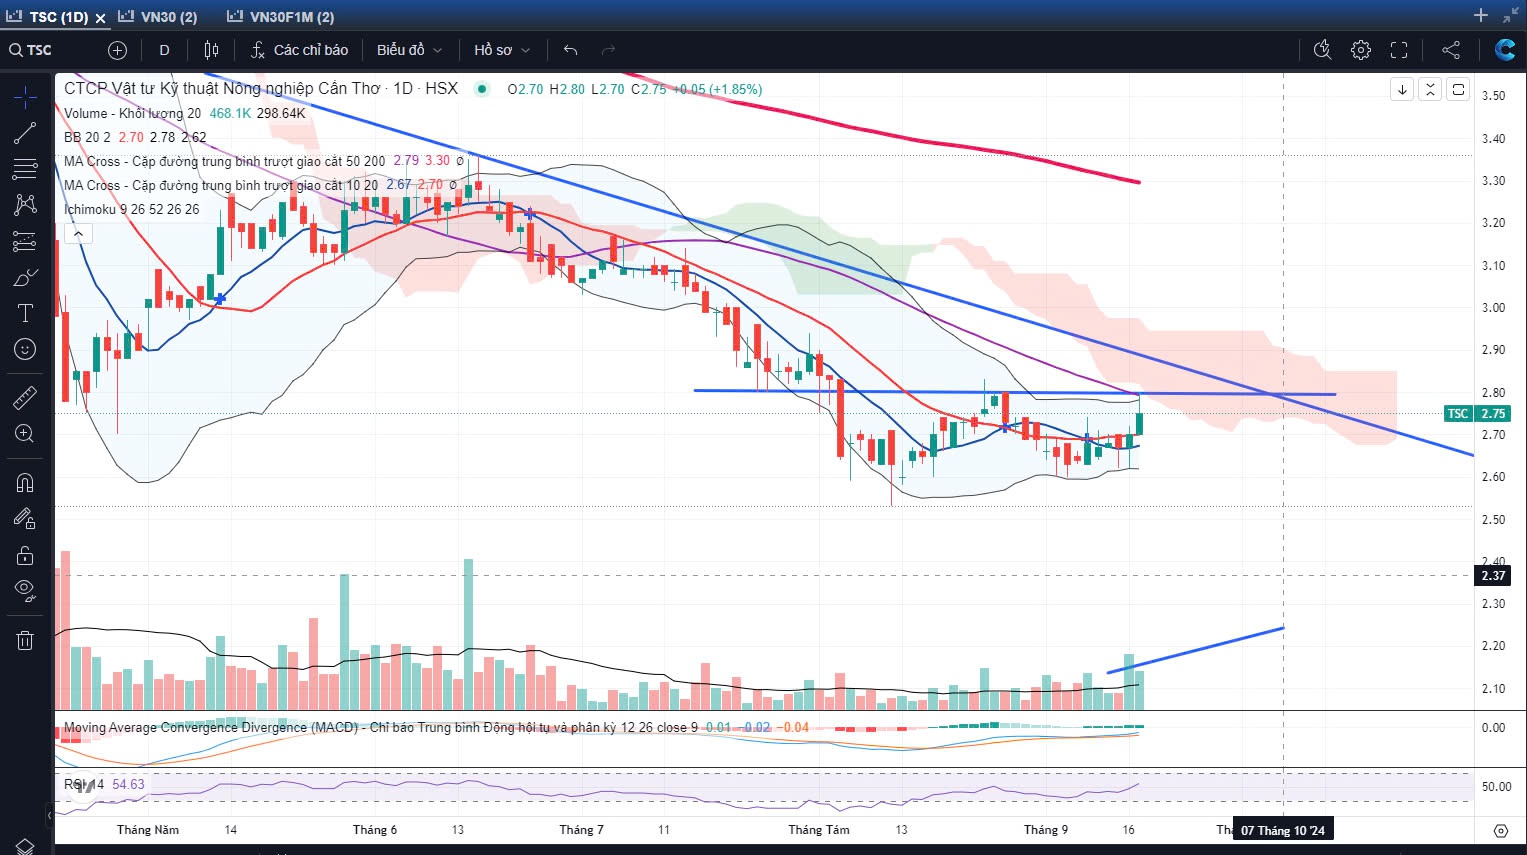Select the MACD indicator legend

(x=381, y=727)
